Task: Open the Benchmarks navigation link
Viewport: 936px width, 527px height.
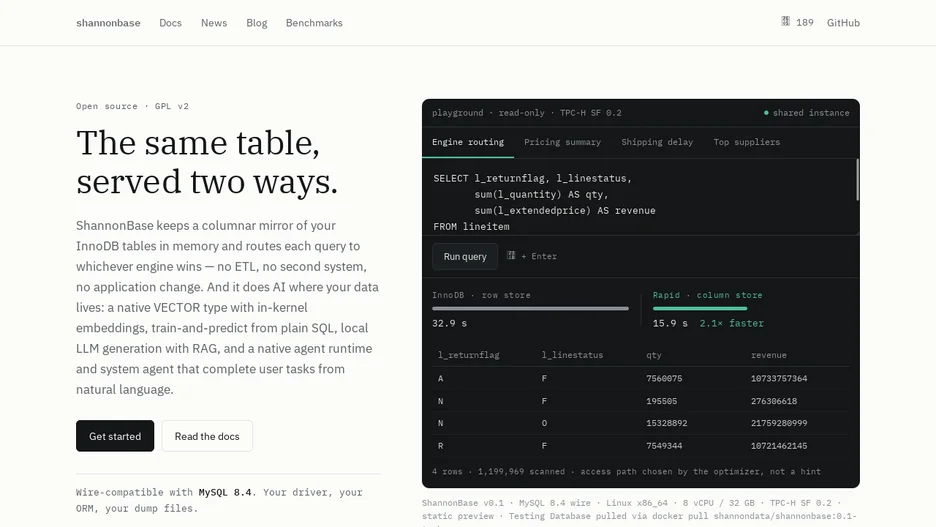Action: pos(314,23)
